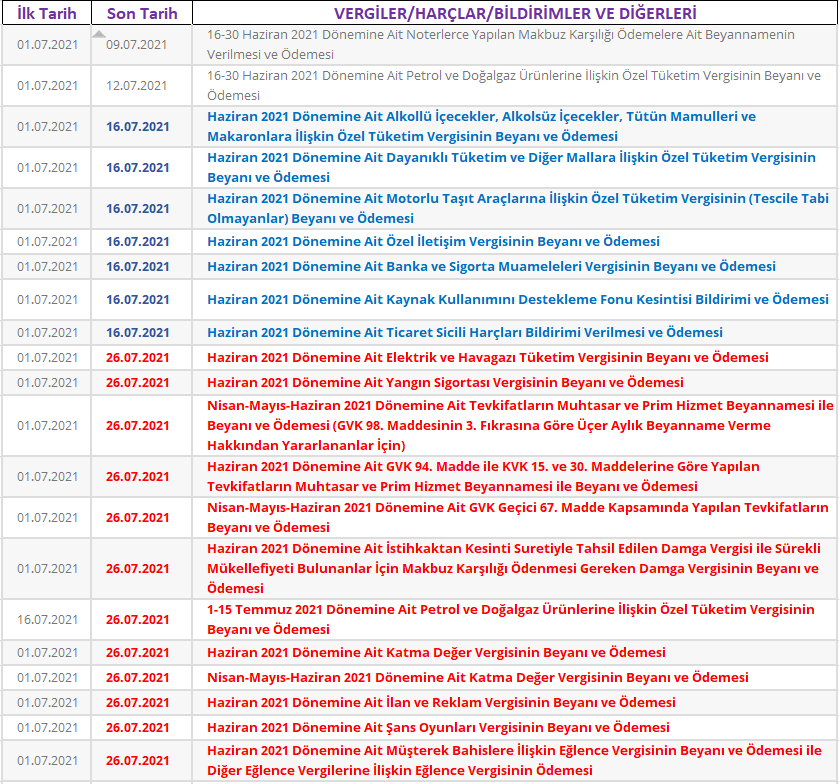Open the Elektrik ve Havagazı Tüketim Vergisi link
Screen dimensions: 839x784
[x=487, y=357]
